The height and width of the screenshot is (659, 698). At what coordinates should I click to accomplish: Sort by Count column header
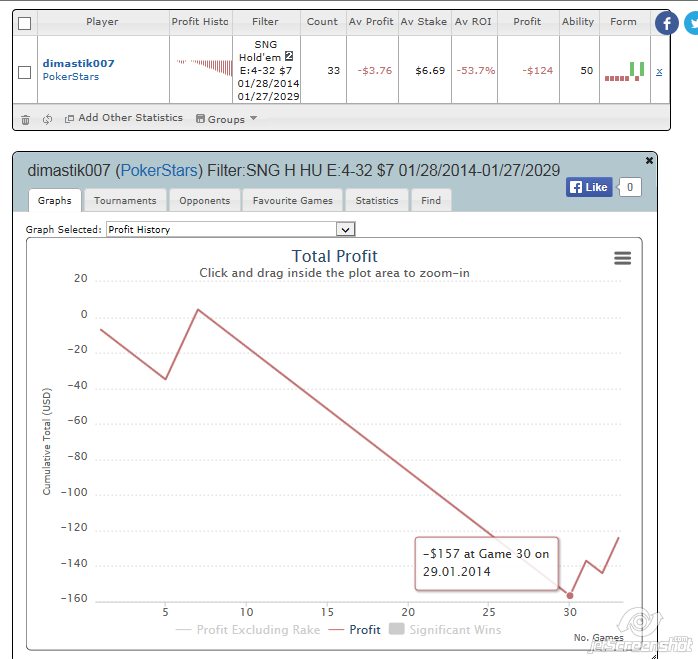pos(322,22)
